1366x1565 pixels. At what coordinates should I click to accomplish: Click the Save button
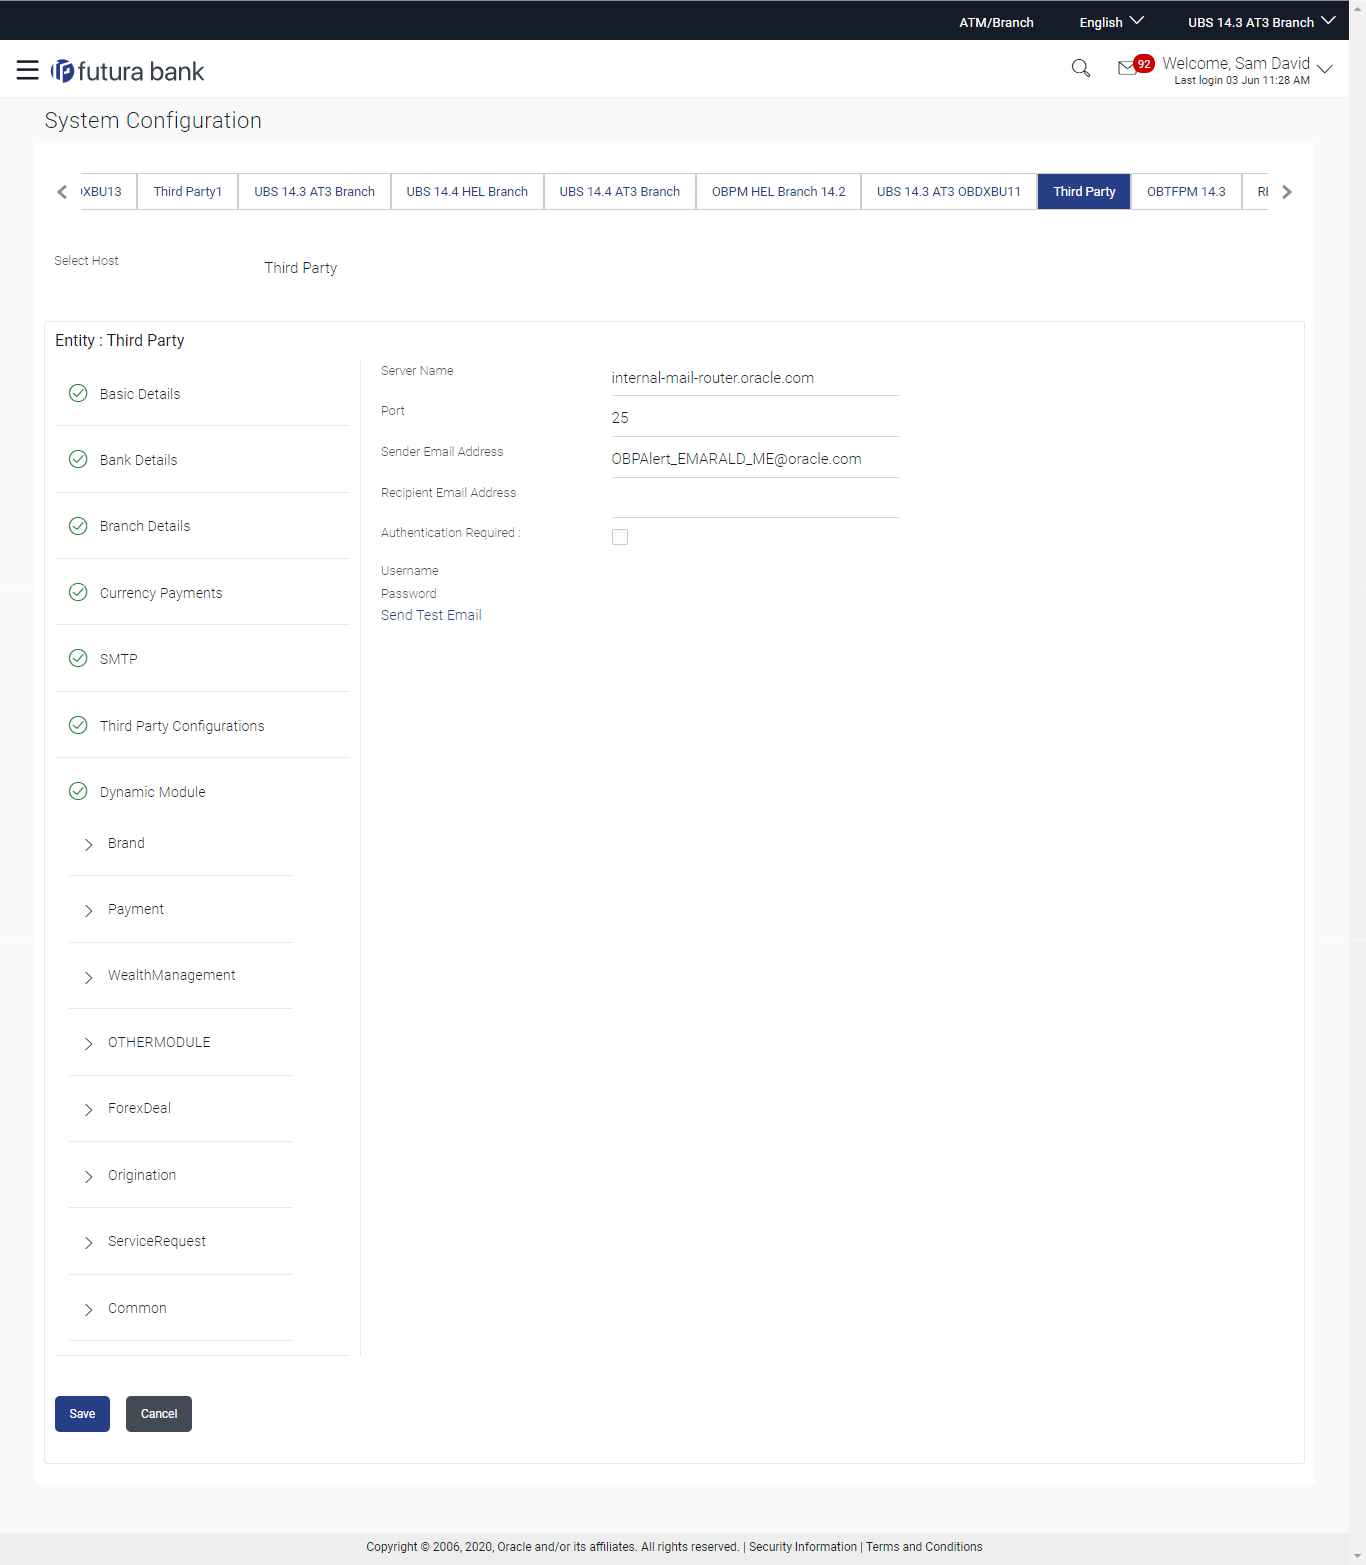click(x=82, y=1413)
